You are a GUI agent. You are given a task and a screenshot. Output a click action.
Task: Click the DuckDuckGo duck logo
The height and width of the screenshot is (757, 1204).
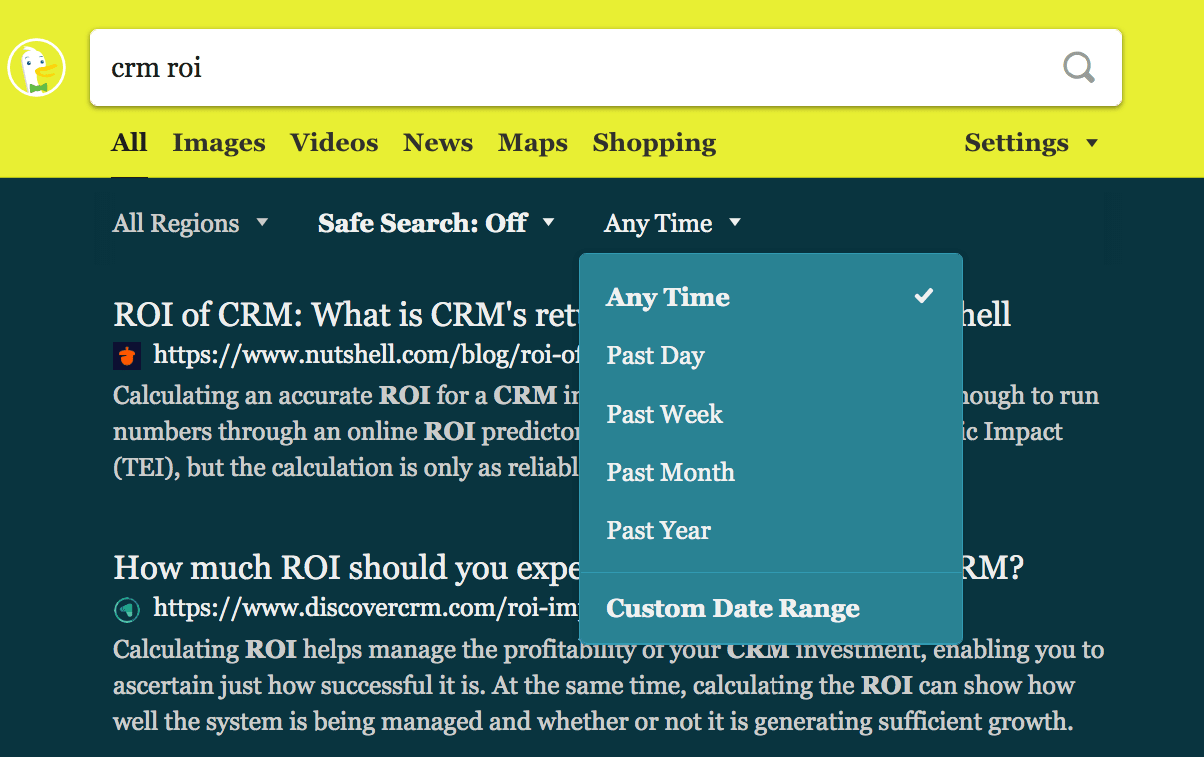click(x=36, y=68)
